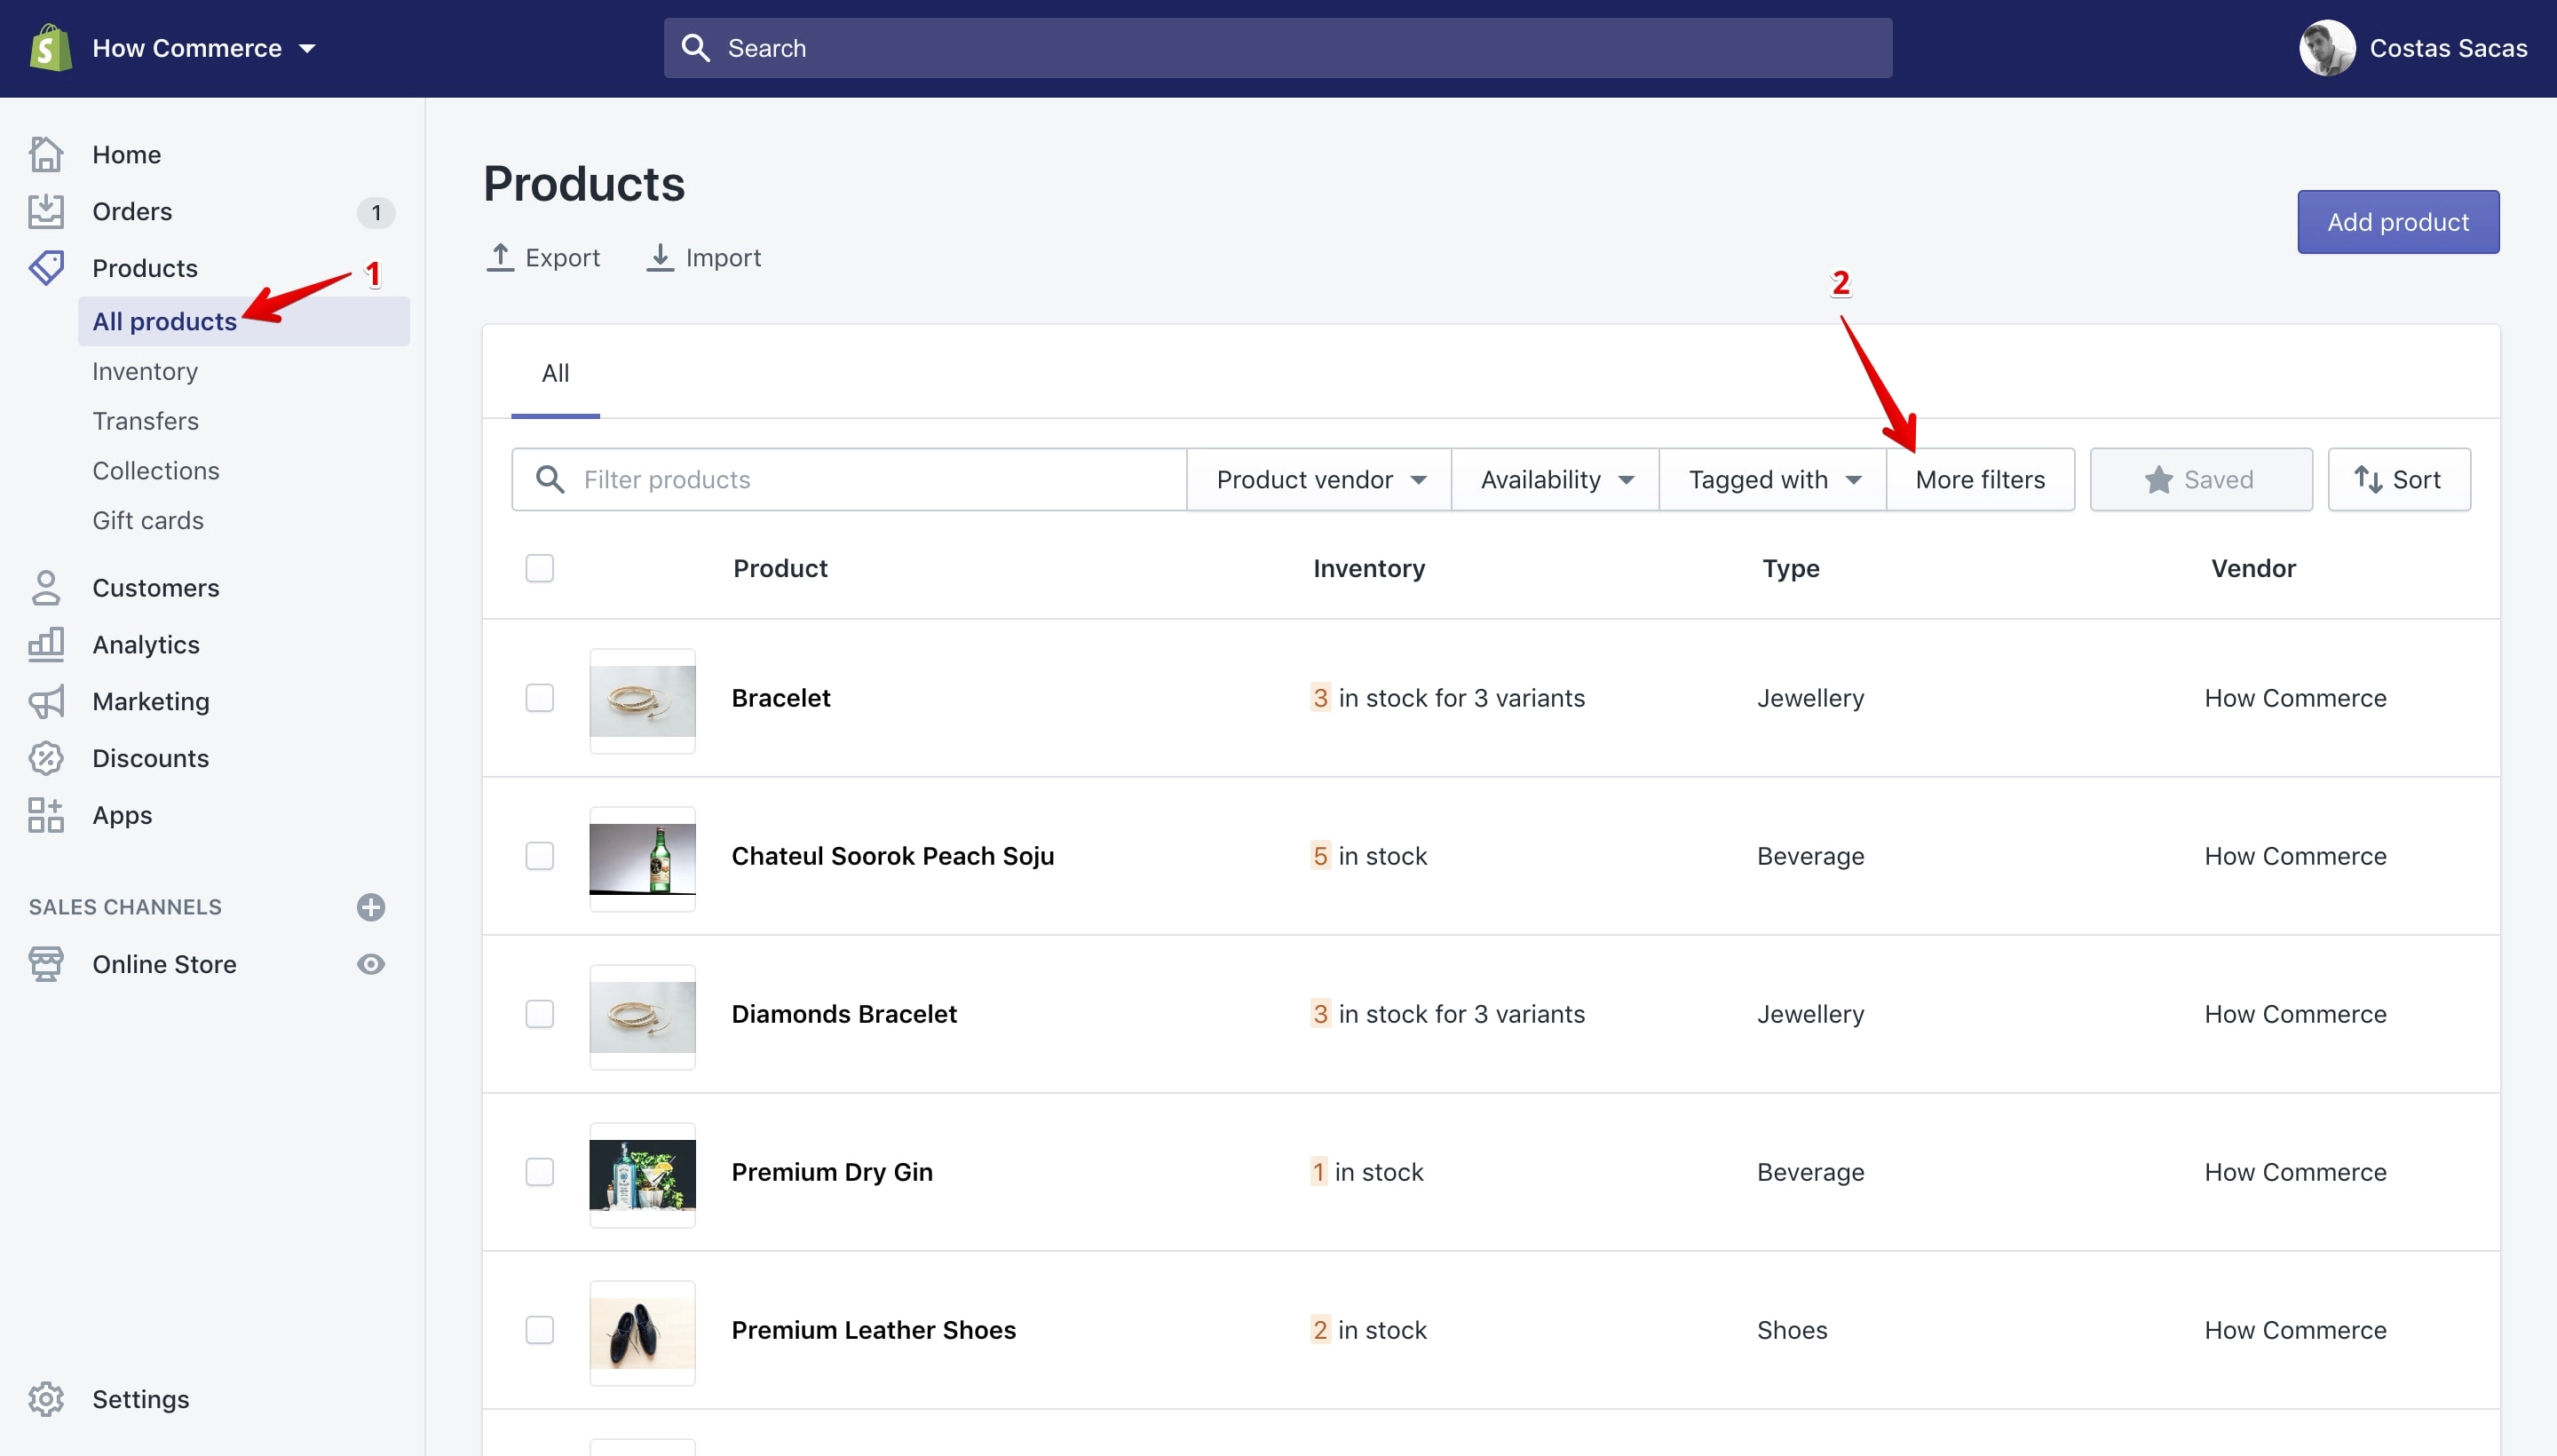Click the sort arrows icon
Screen dimensions: 2557x1456
2367,479
